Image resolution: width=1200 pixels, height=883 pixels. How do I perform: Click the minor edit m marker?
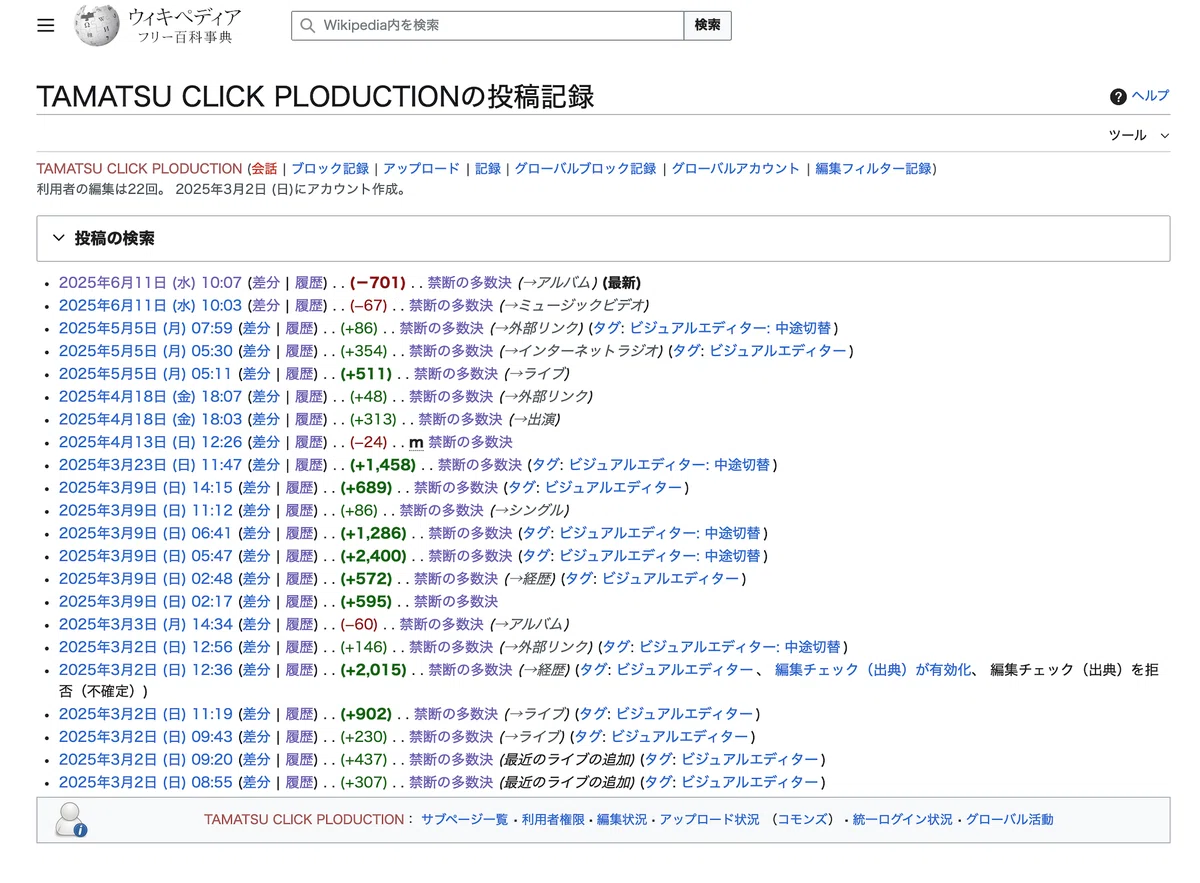click(416, 443)
